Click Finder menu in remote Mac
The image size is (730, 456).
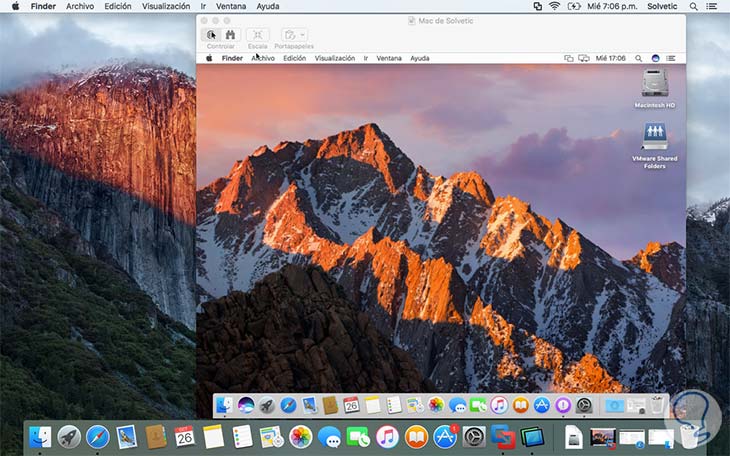(232, 58)
